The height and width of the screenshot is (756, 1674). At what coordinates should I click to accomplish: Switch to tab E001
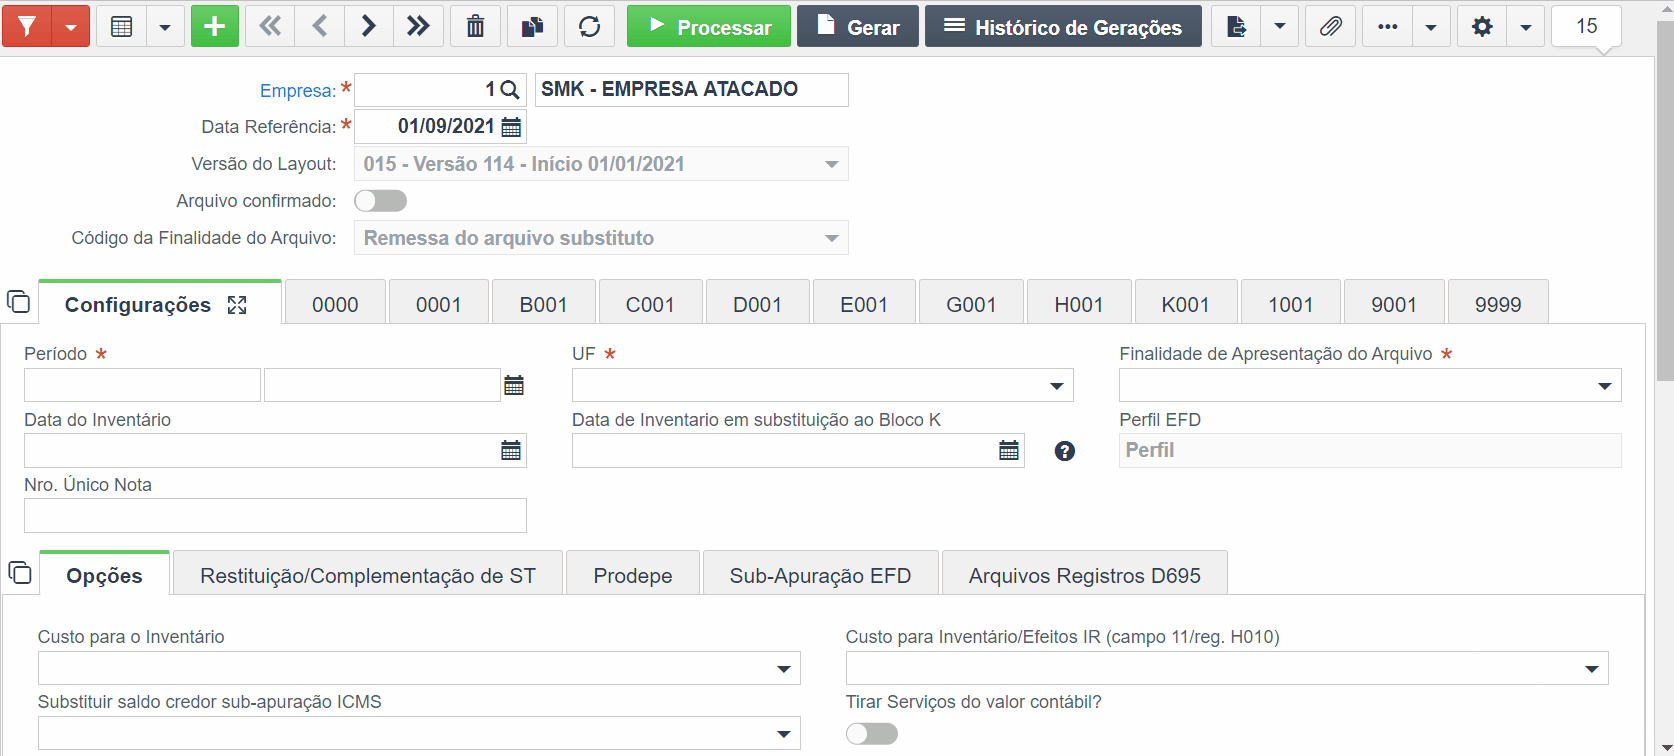864,304
